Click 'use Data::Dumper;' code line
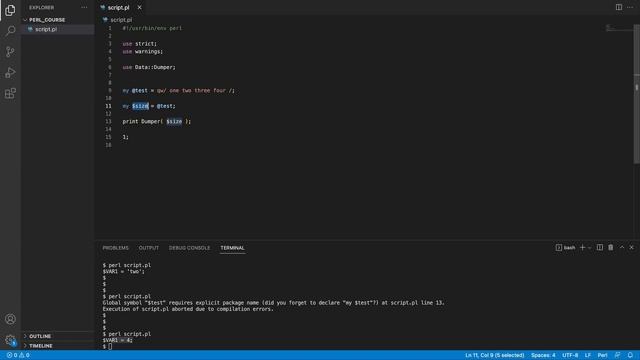Viewport: 640px width, 360px height. pyautogui.click(x=149, y=67)
